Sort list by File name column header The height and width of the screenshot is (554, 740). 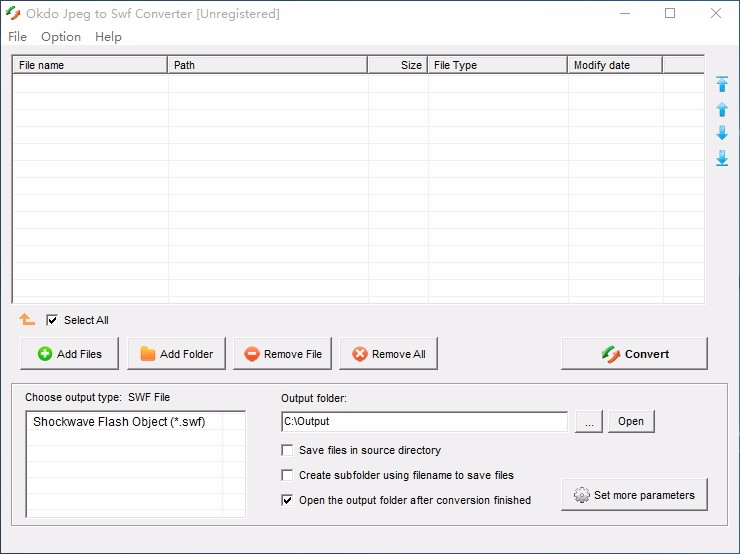tap(90, 65)
